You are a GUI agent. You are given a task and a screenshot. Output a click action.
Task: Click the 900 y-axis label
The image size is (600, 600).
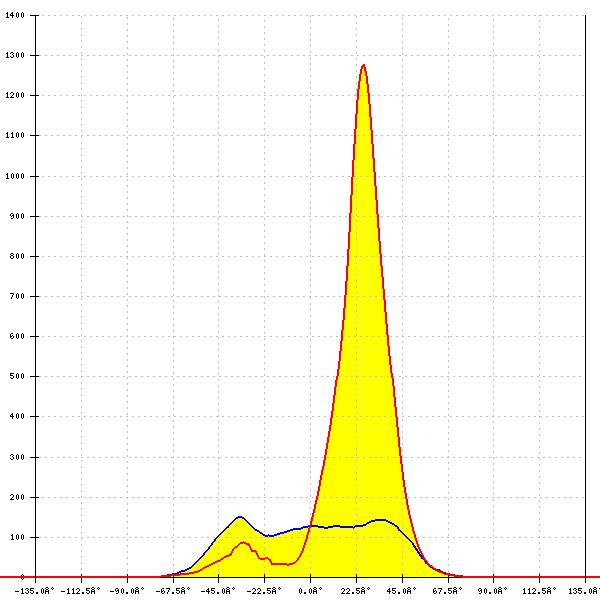pyautogui.click(x=17, y=216)
